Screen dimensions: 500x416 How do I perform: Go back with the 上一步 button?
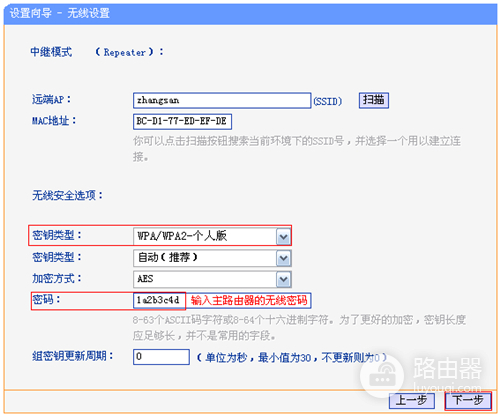[x=412, y=400]
